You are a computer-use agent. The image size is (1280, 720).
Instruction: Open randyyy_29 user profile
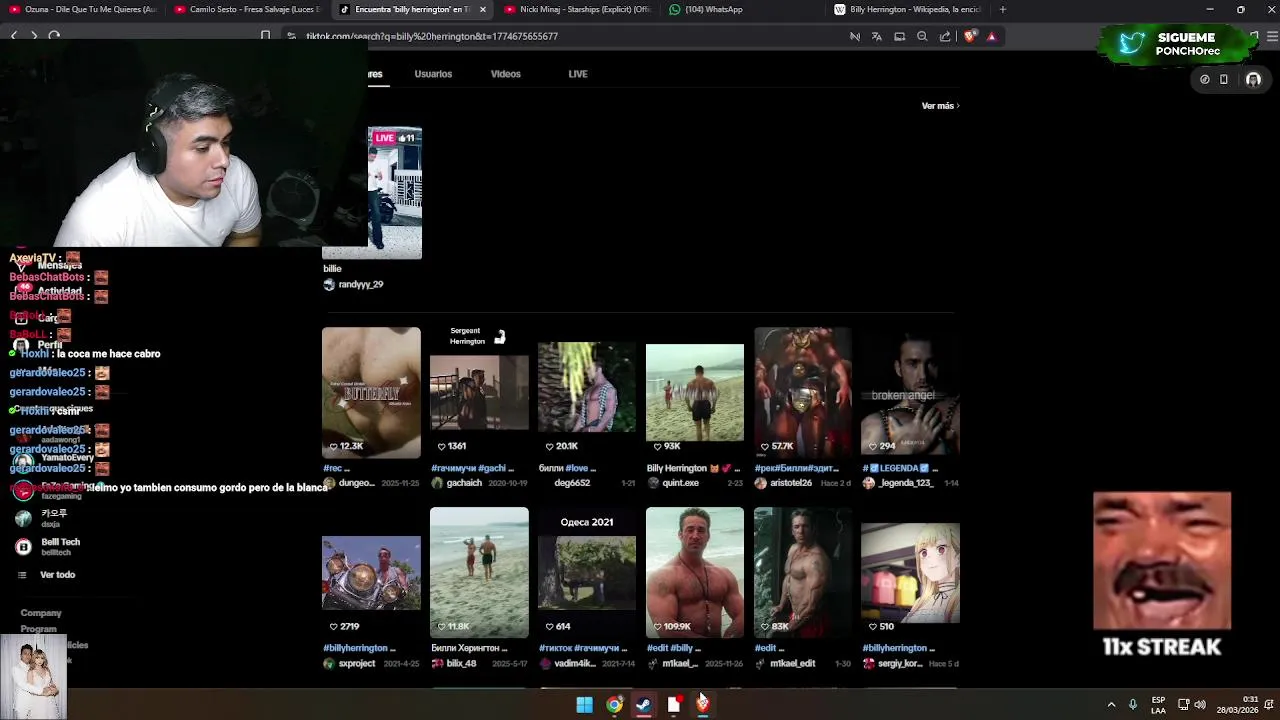[360, 285]
